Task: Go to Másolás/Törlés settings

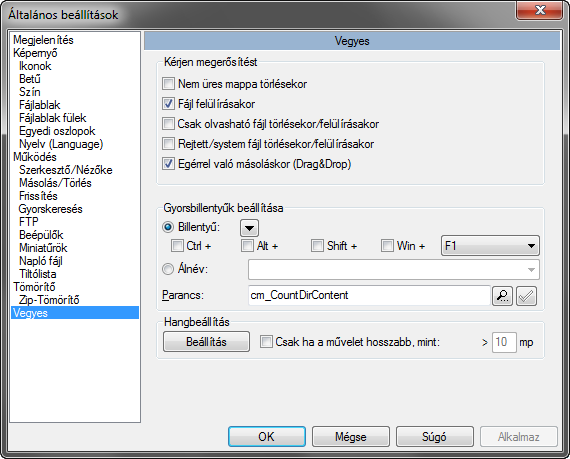Action: pos(55,183)
